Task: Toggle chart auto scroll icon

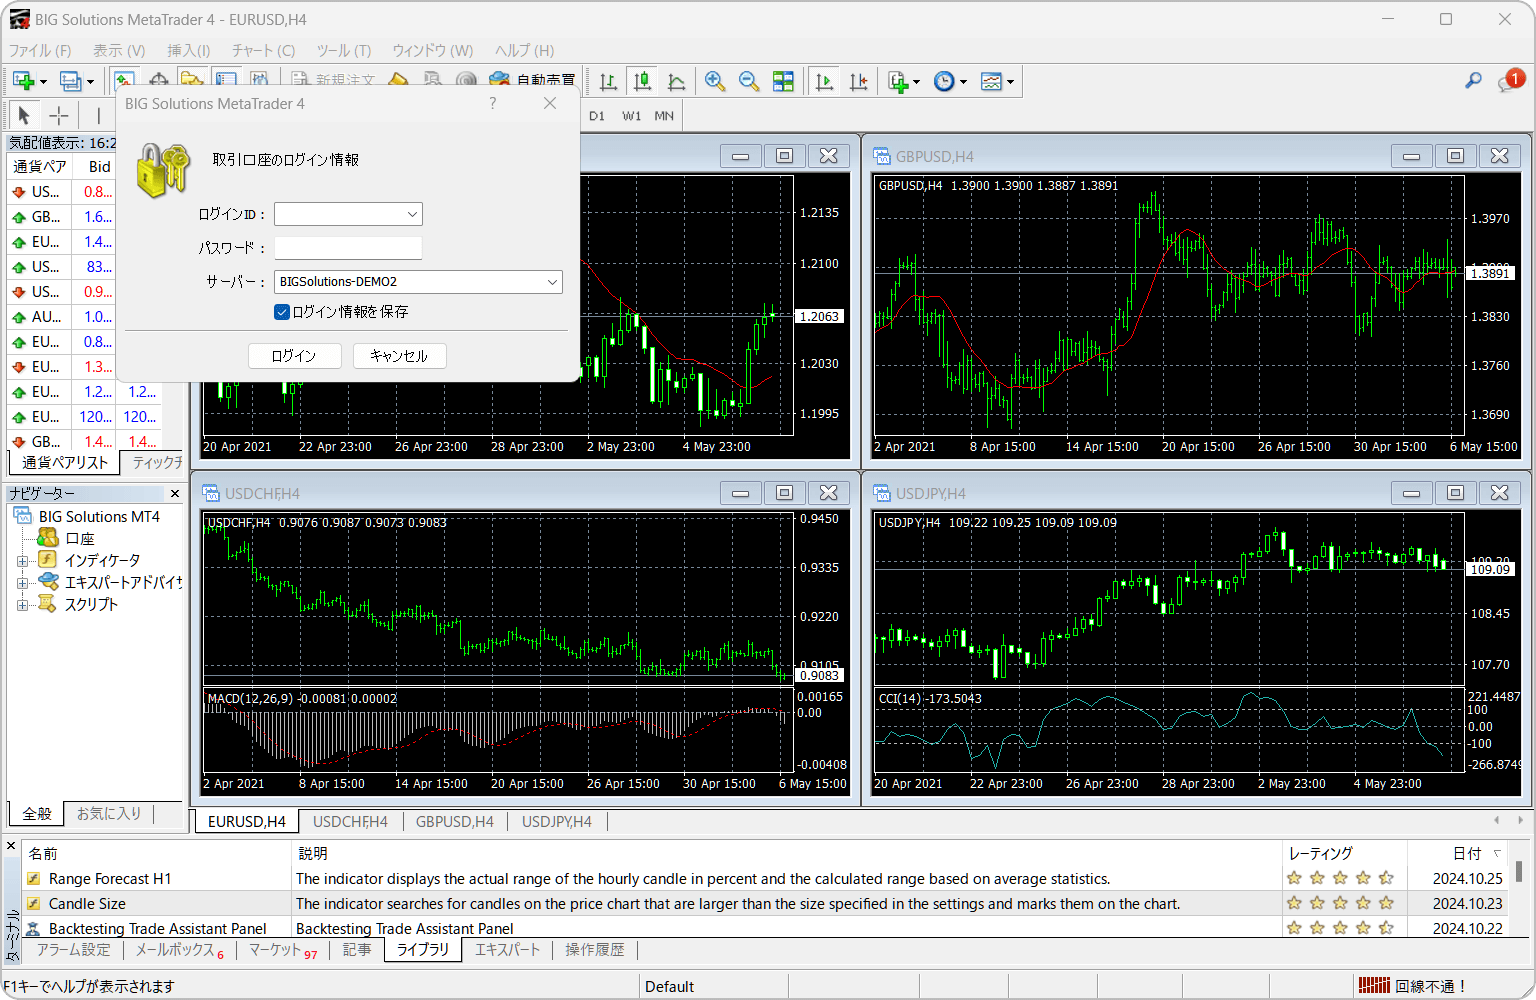Action: coord(824,81)
